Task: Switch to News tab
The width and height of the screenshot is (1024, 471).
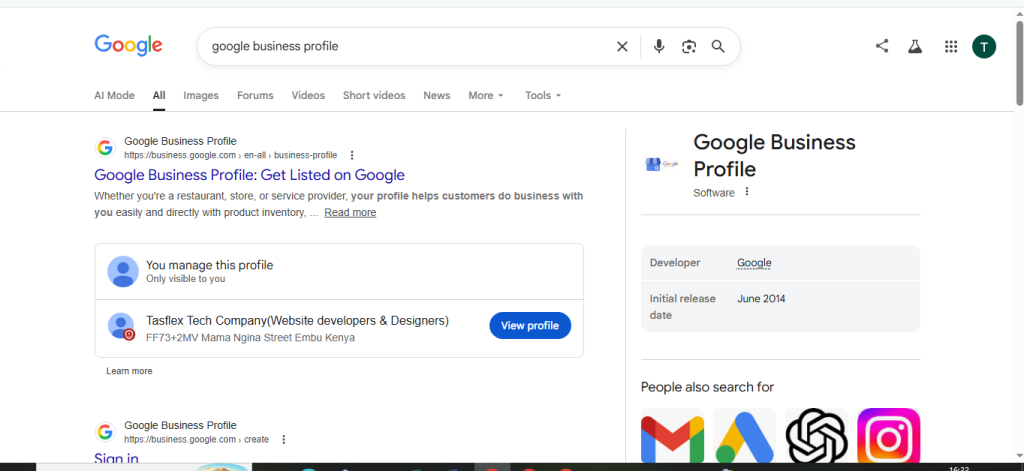Action: tap(437, 95)
